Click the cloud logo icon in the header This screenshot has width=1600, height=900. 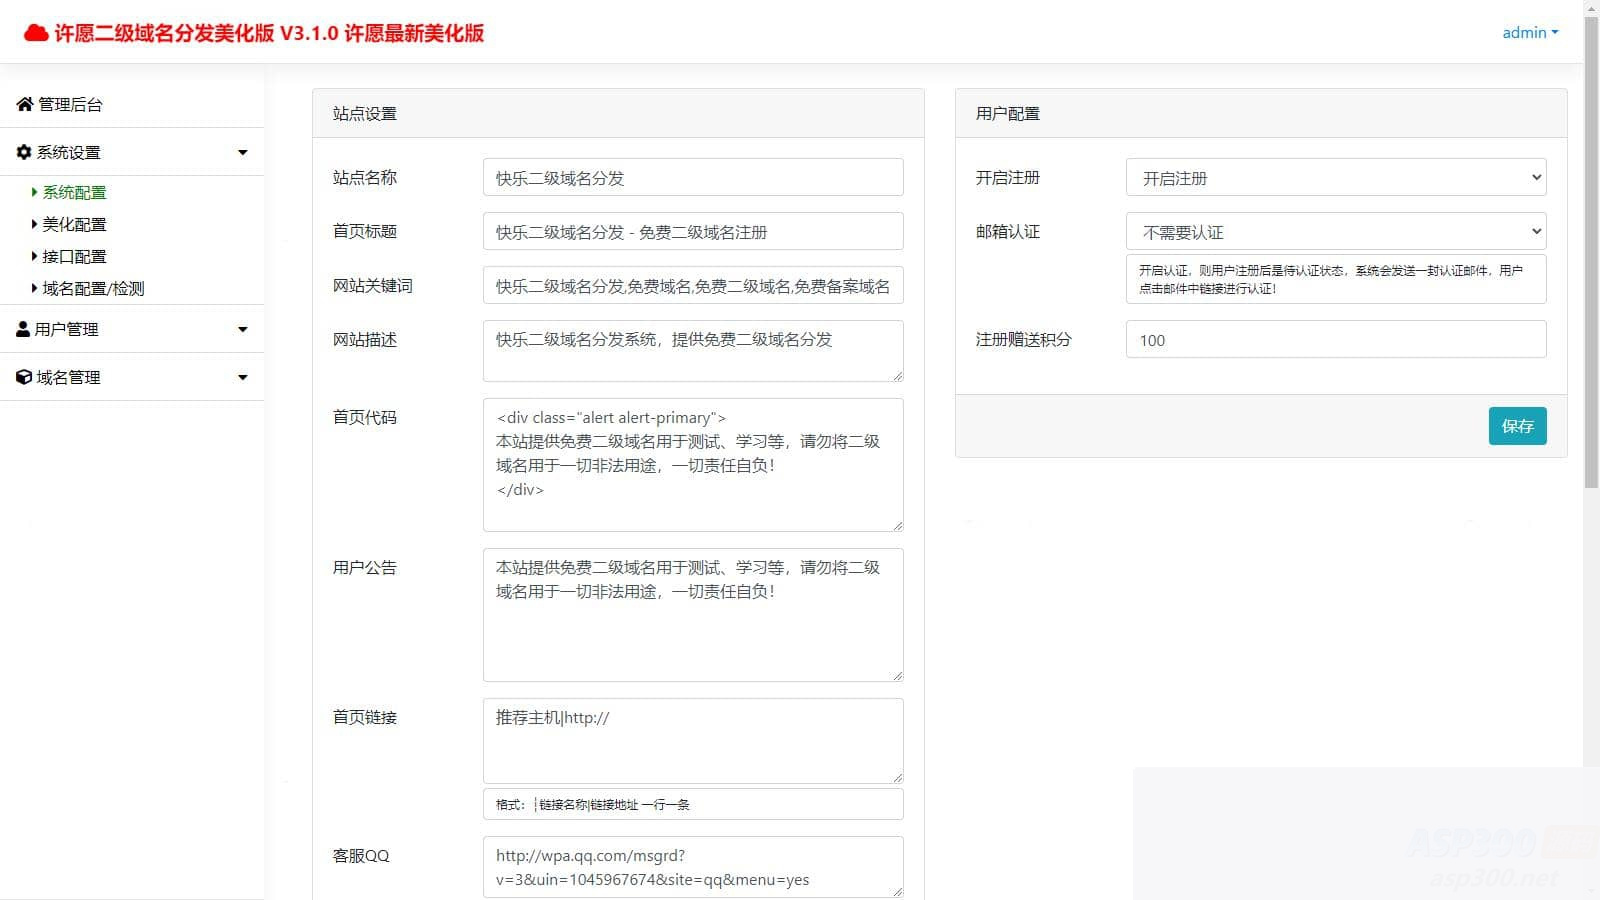[37, 31]
